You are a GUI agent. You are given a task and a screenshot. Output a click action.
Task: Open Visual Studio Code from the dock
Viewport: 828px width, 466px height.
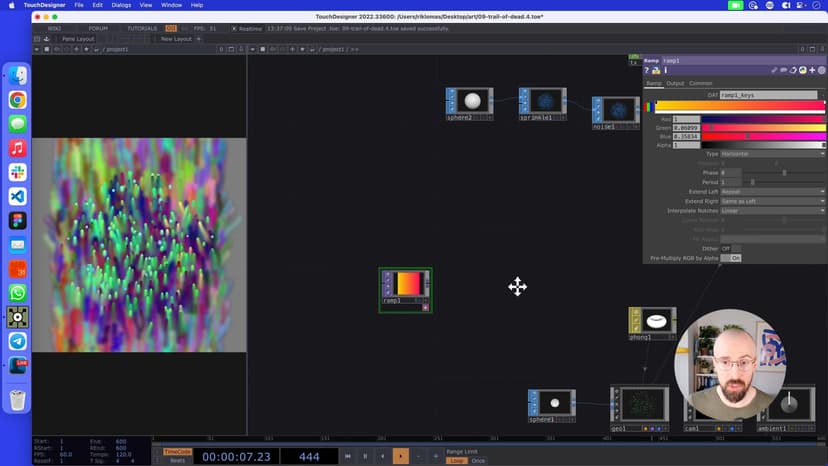pyautogui.click(x=17, y=196)
